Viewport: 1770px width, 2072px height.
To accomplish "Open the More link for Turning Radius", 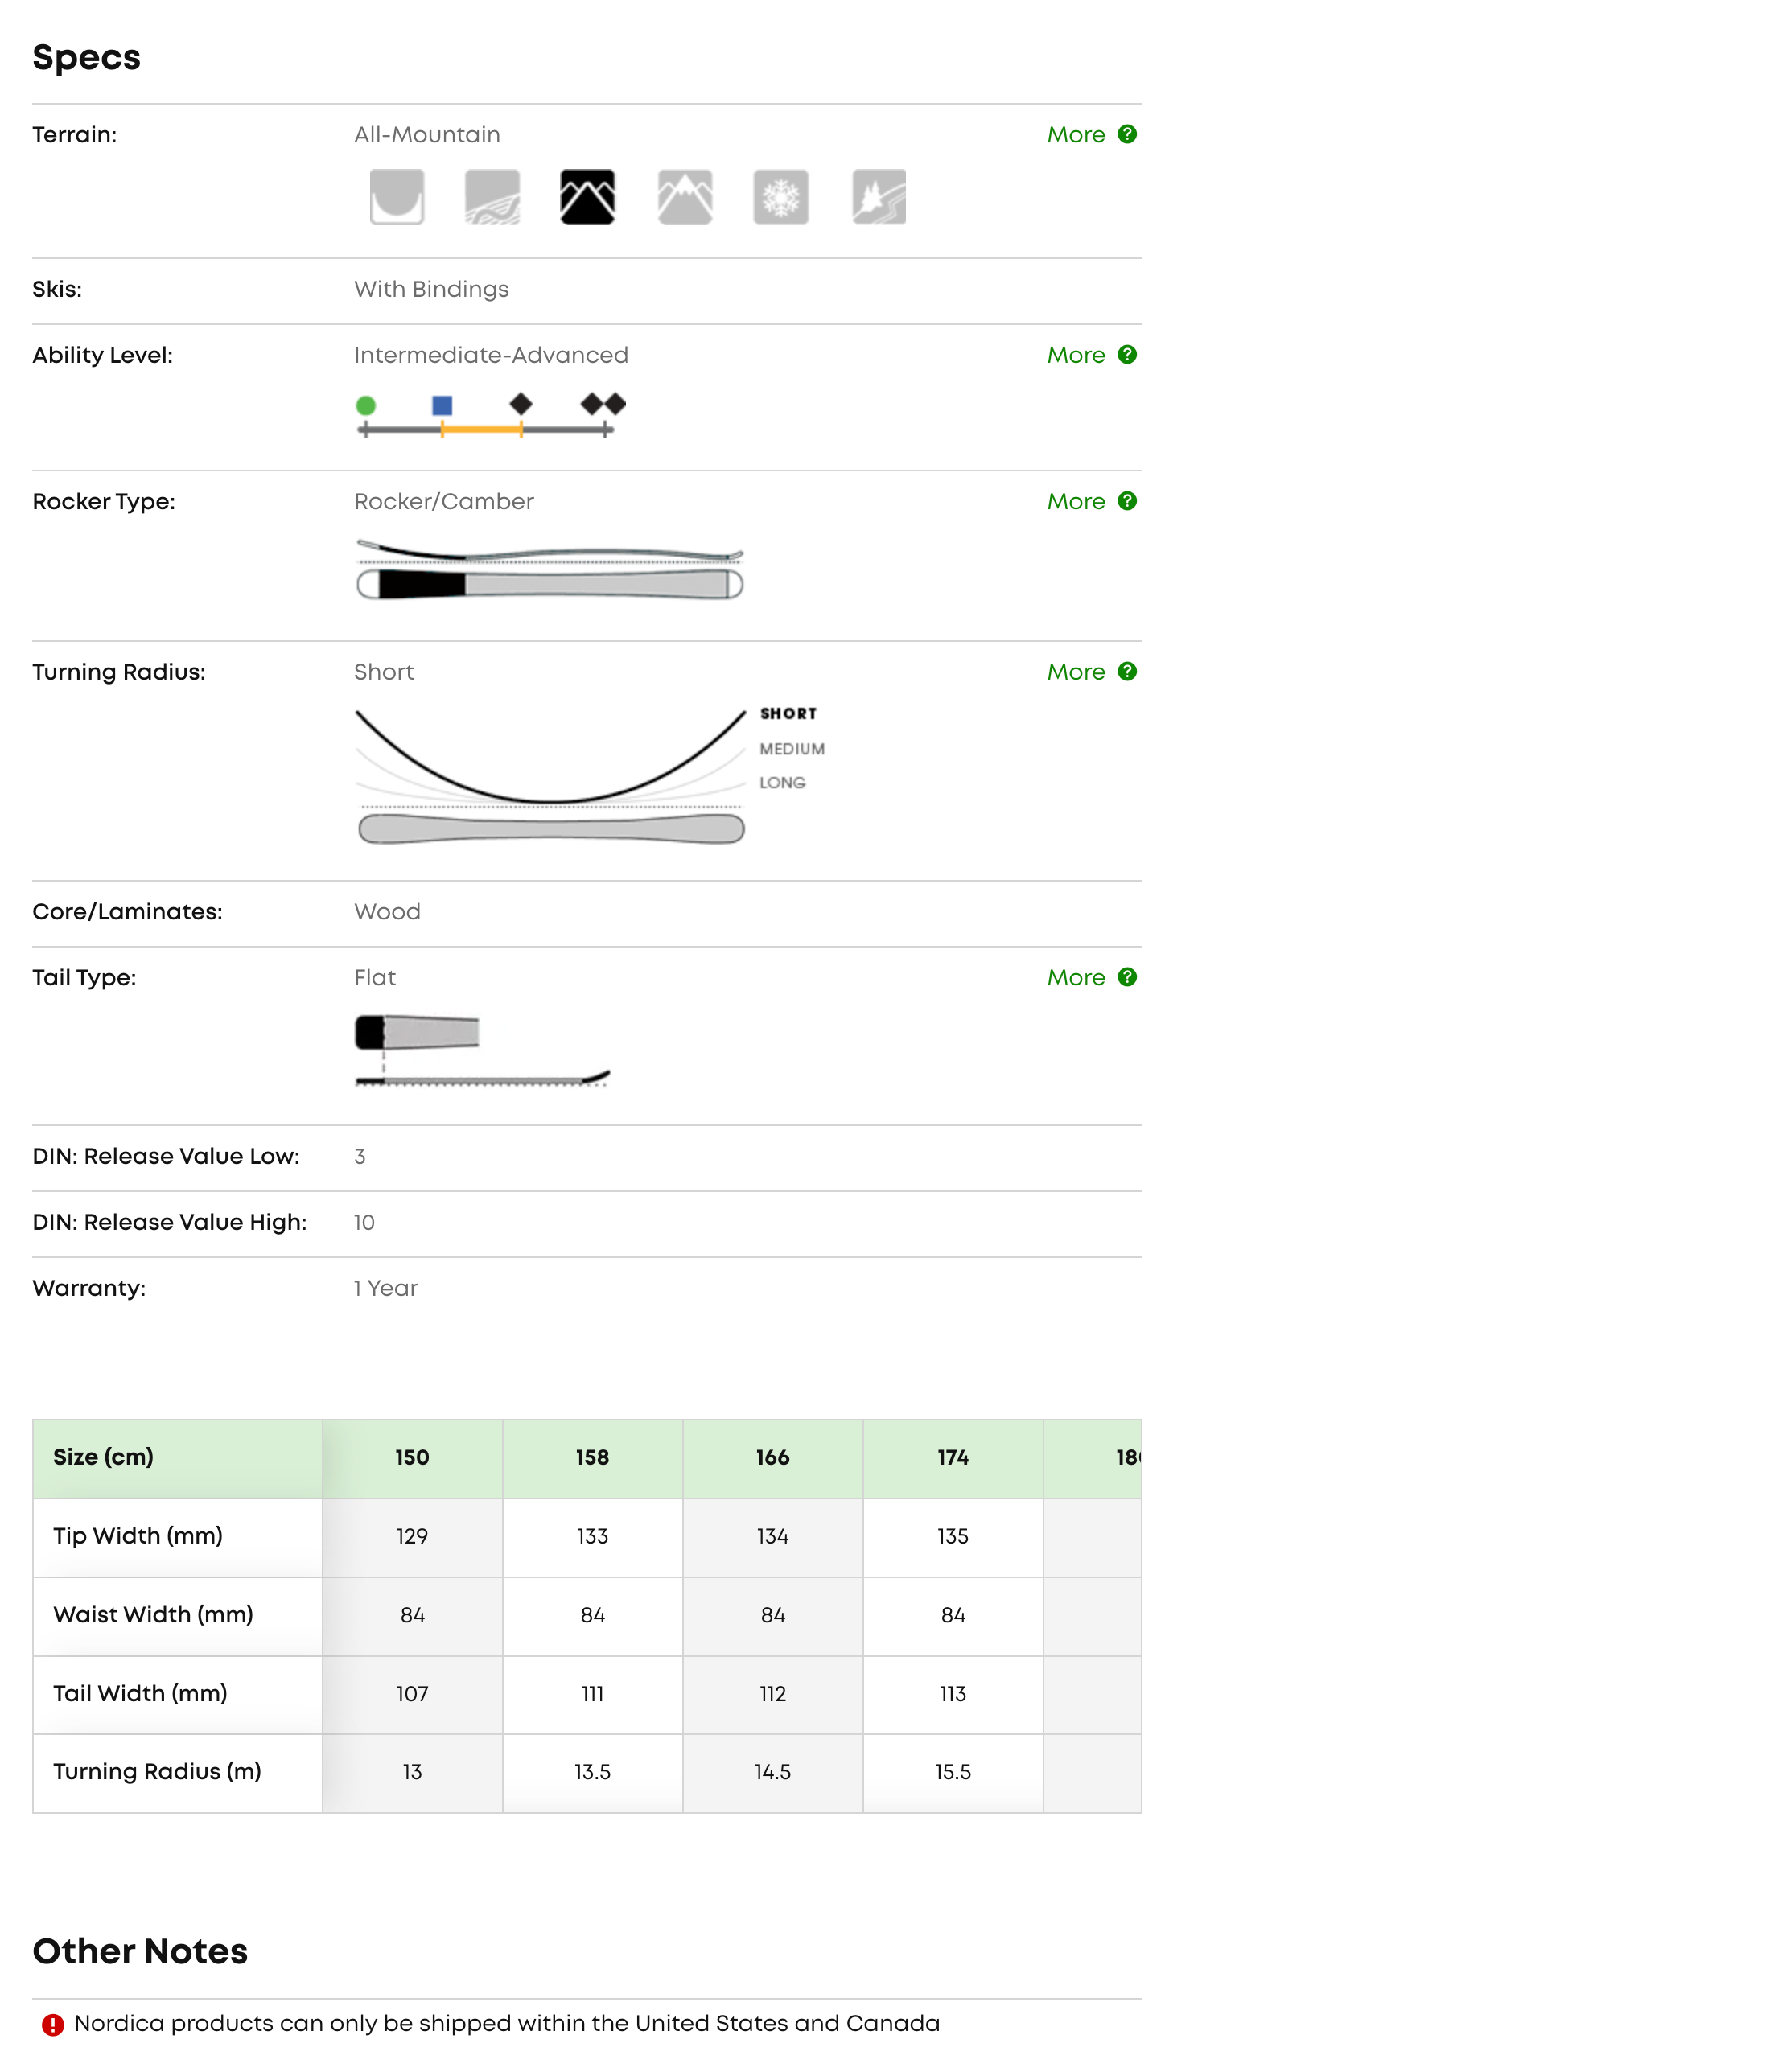I will coord(1075,672).
